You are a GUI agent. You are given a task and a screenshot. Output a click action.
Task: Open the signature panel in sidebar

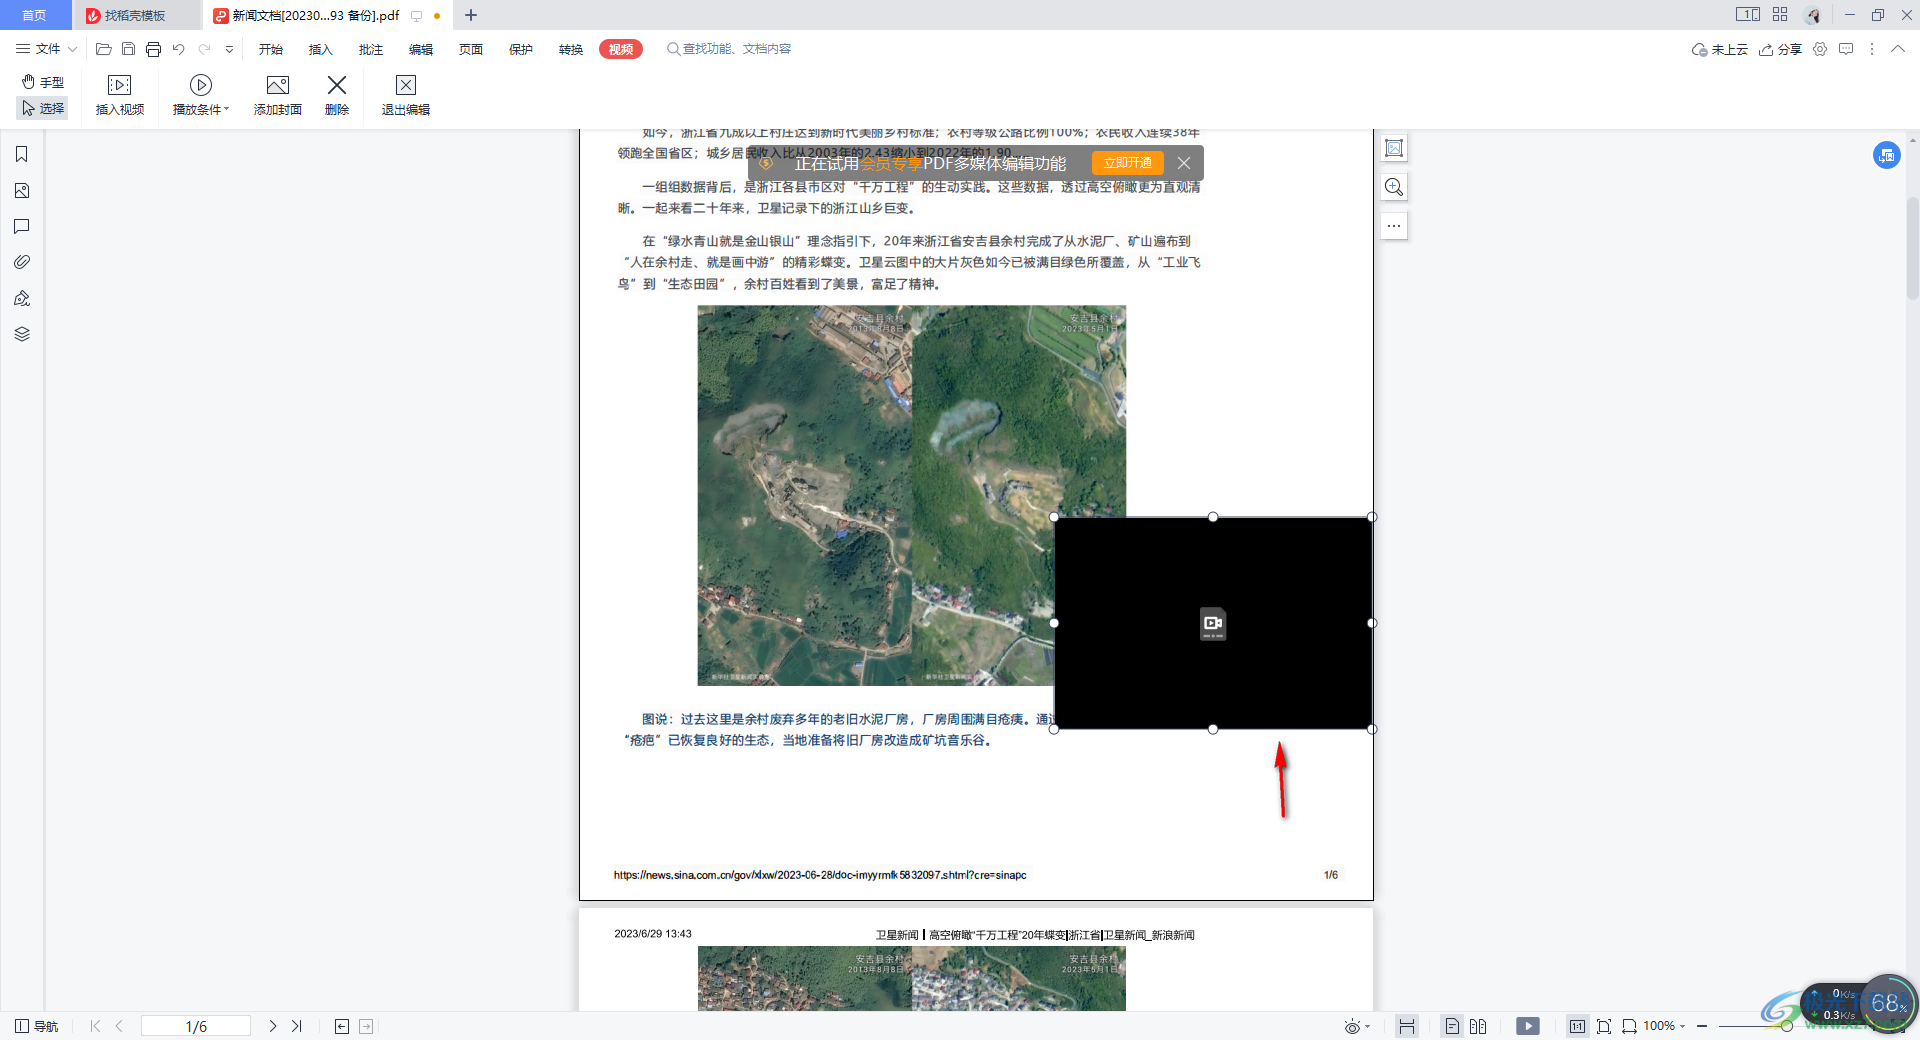coord(22,298)
